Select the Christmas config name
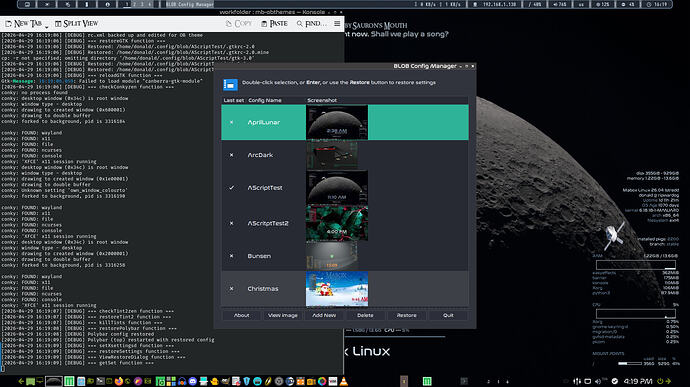The image size is (690, 387). (263, 289)
